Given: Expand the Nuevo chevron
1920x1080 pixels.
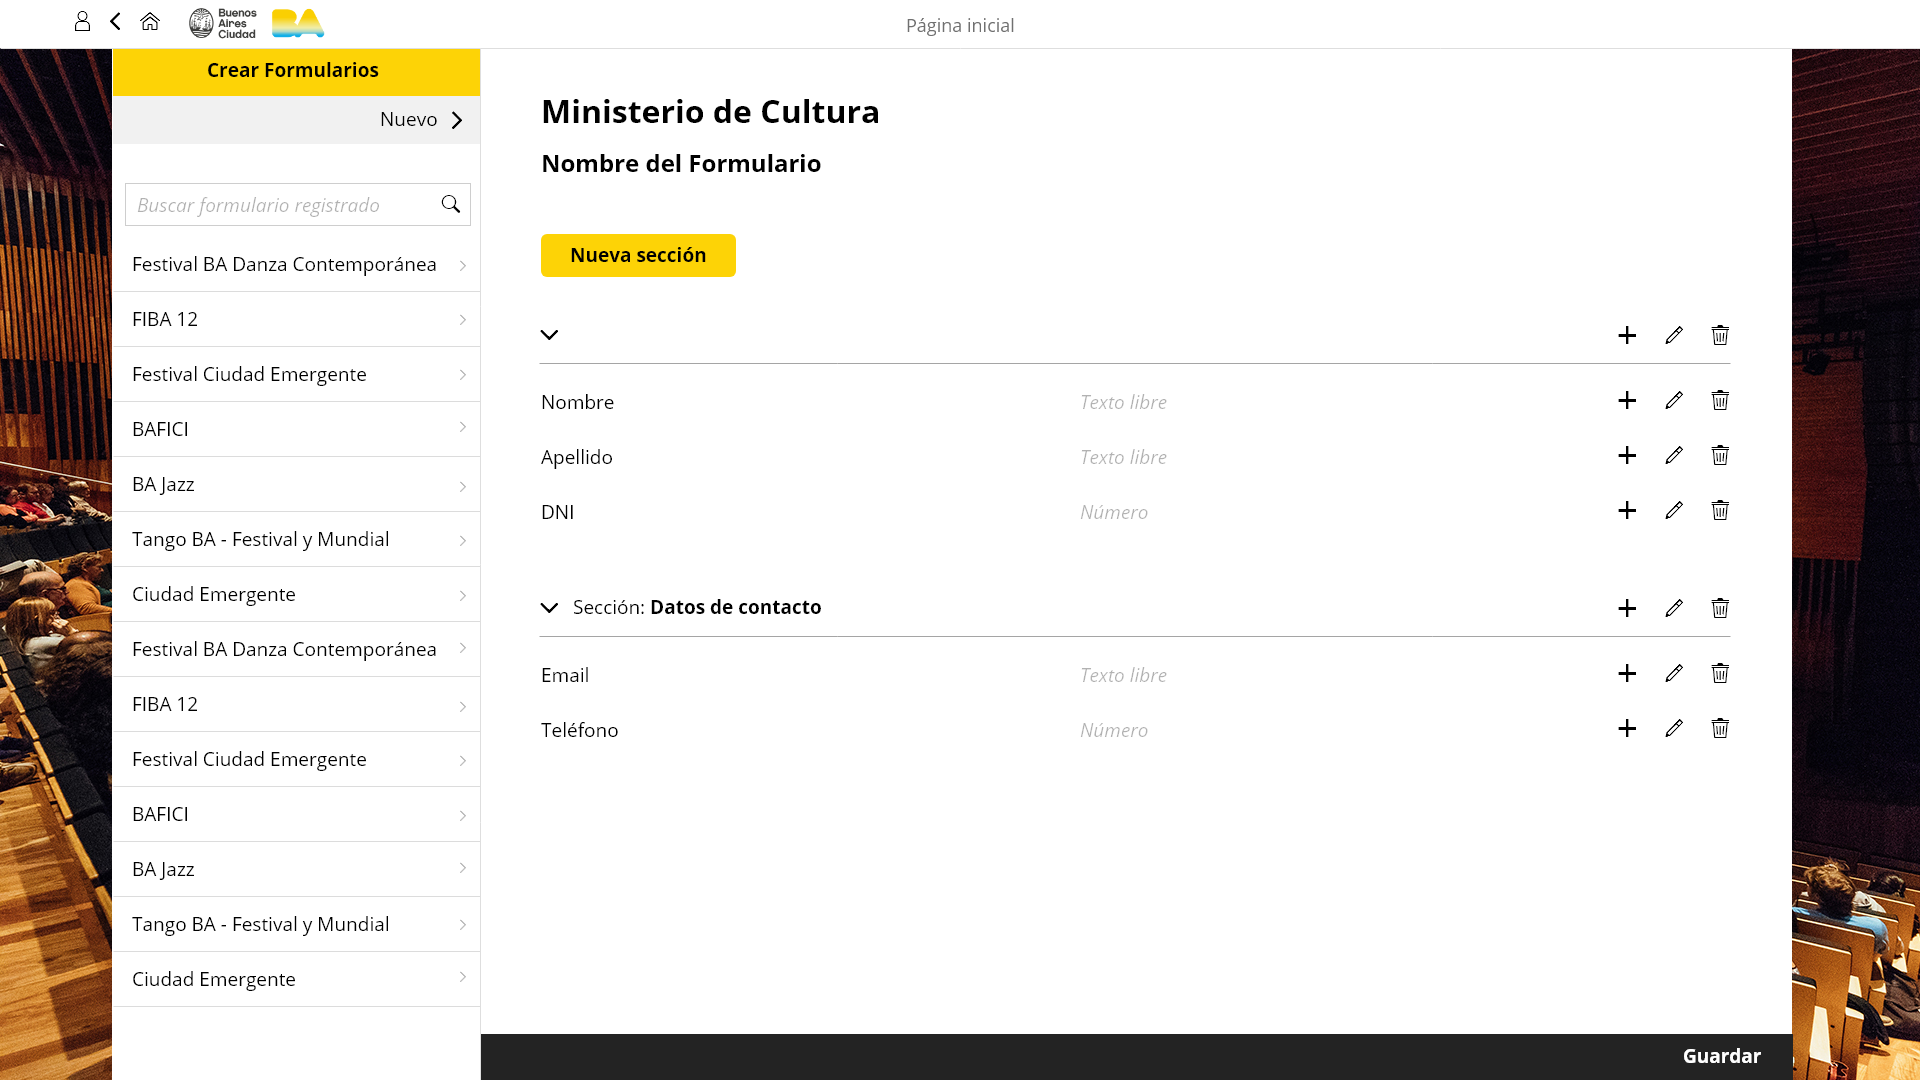Looking at the screenshot, I should click(457, 120).
